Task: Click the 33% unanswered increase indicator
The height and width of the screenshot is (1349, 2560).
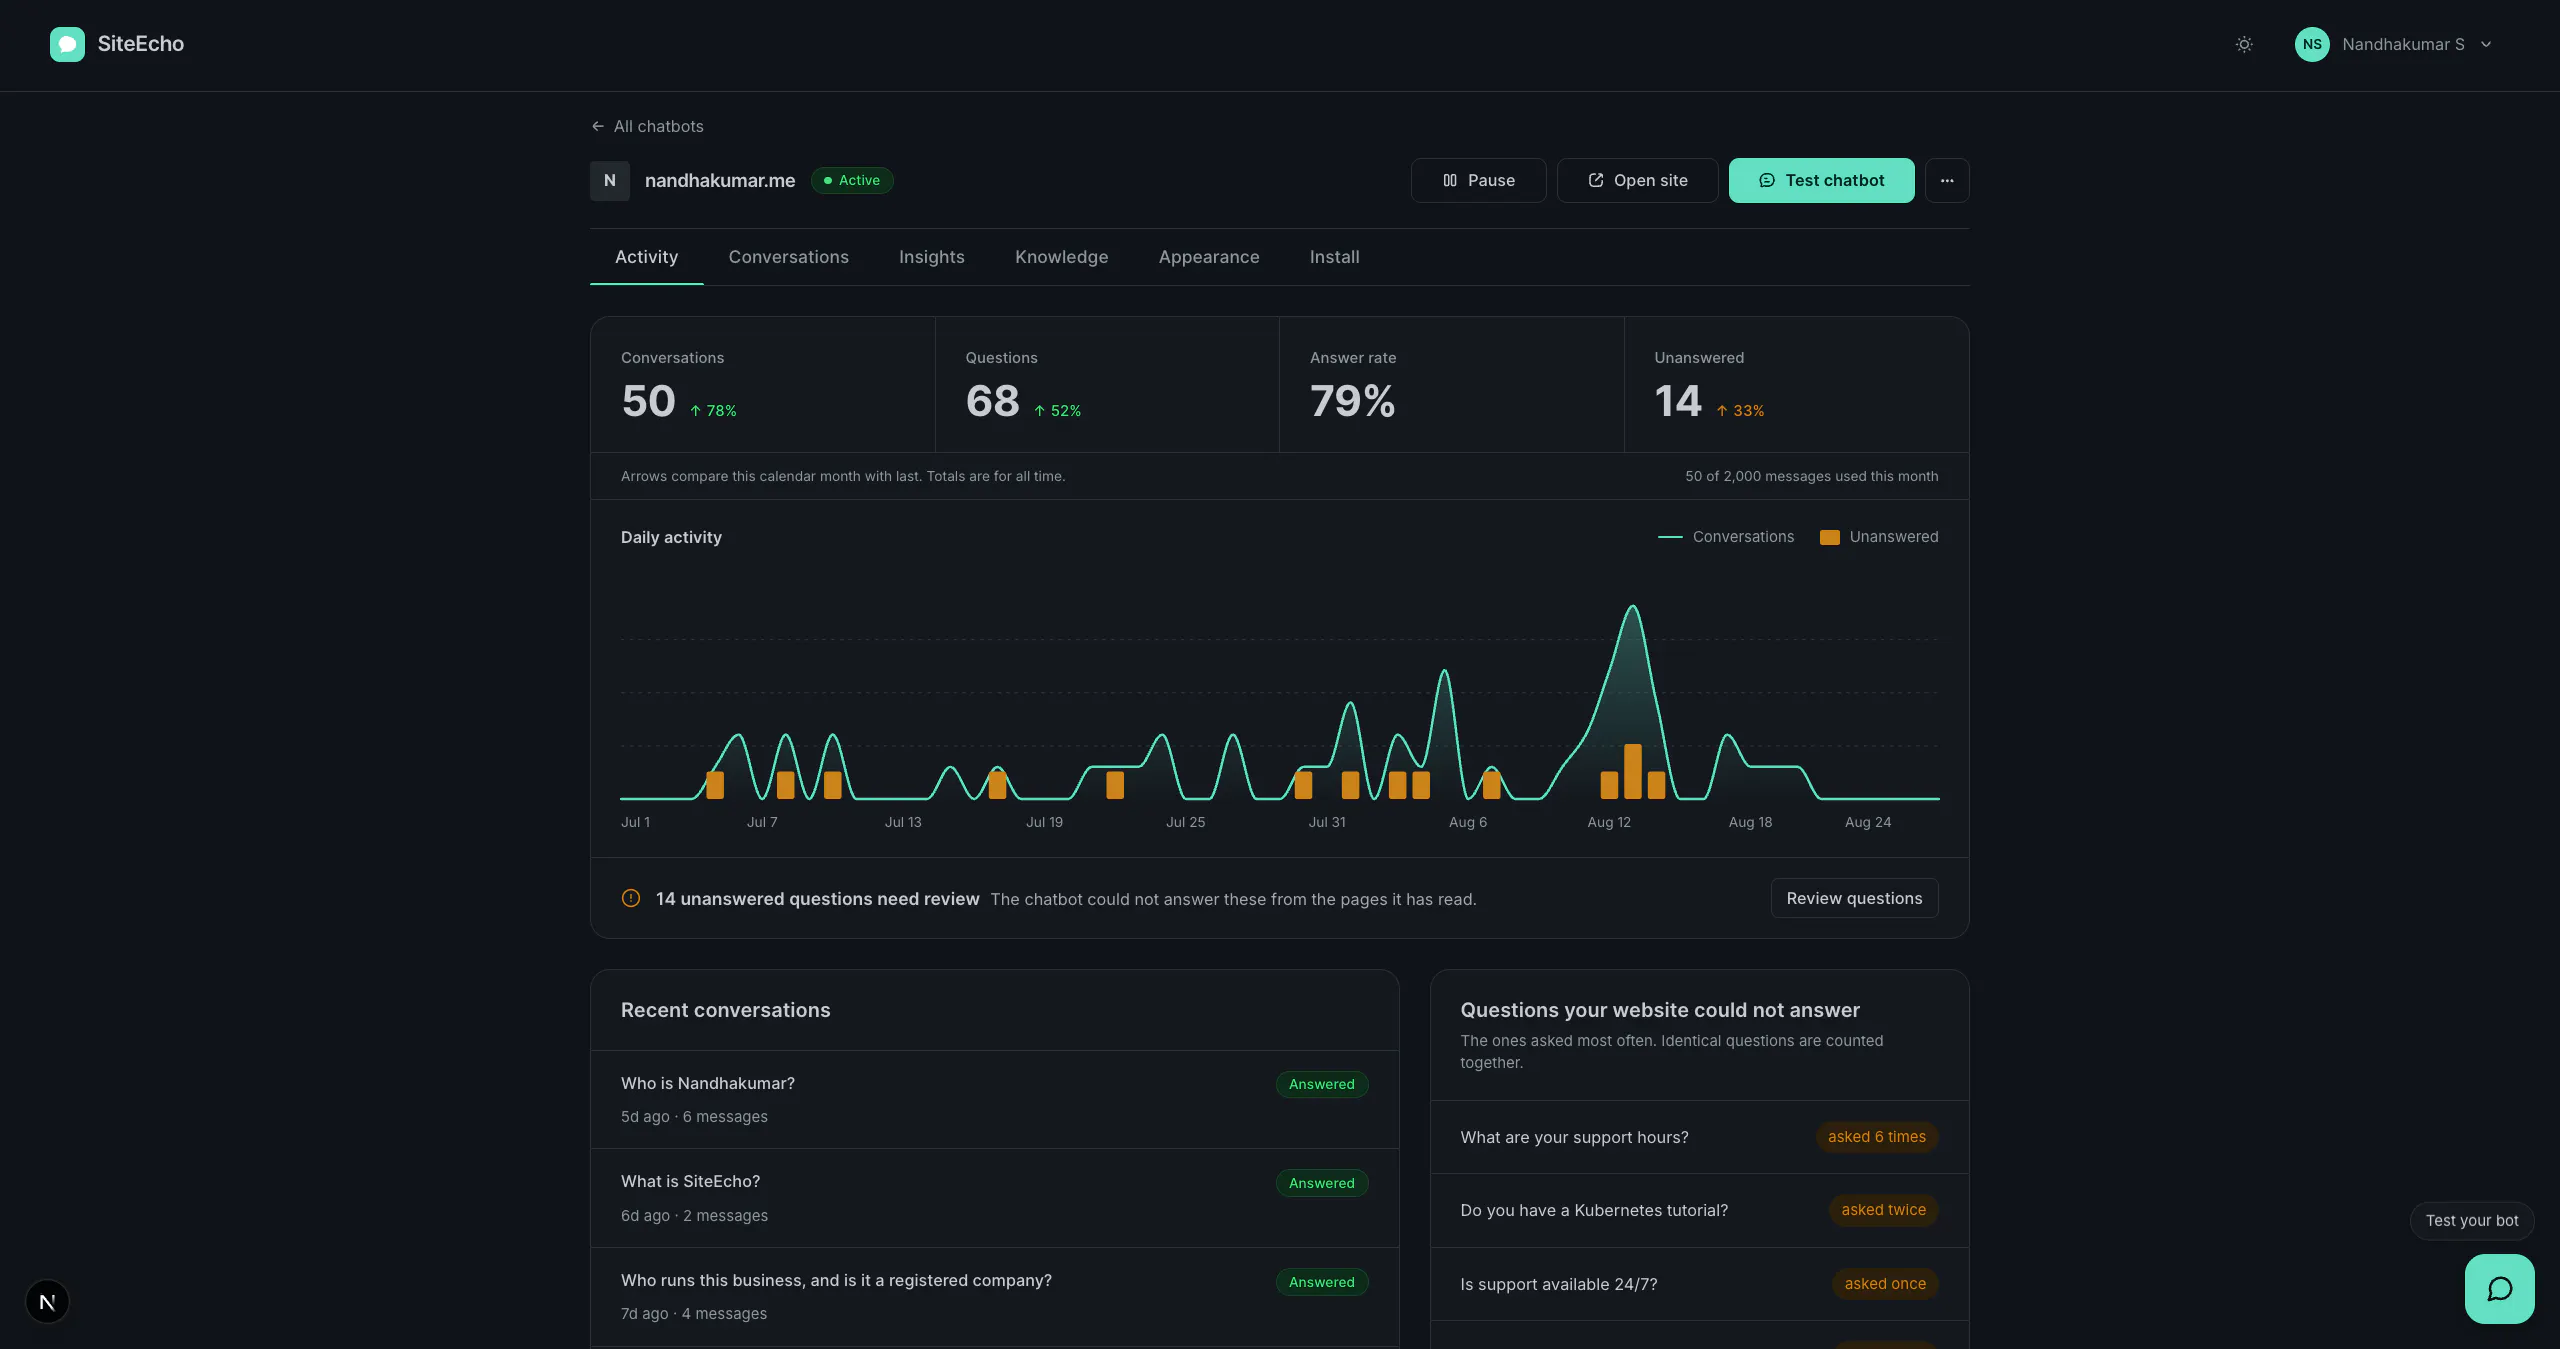Action: [x=1740, y=411]
